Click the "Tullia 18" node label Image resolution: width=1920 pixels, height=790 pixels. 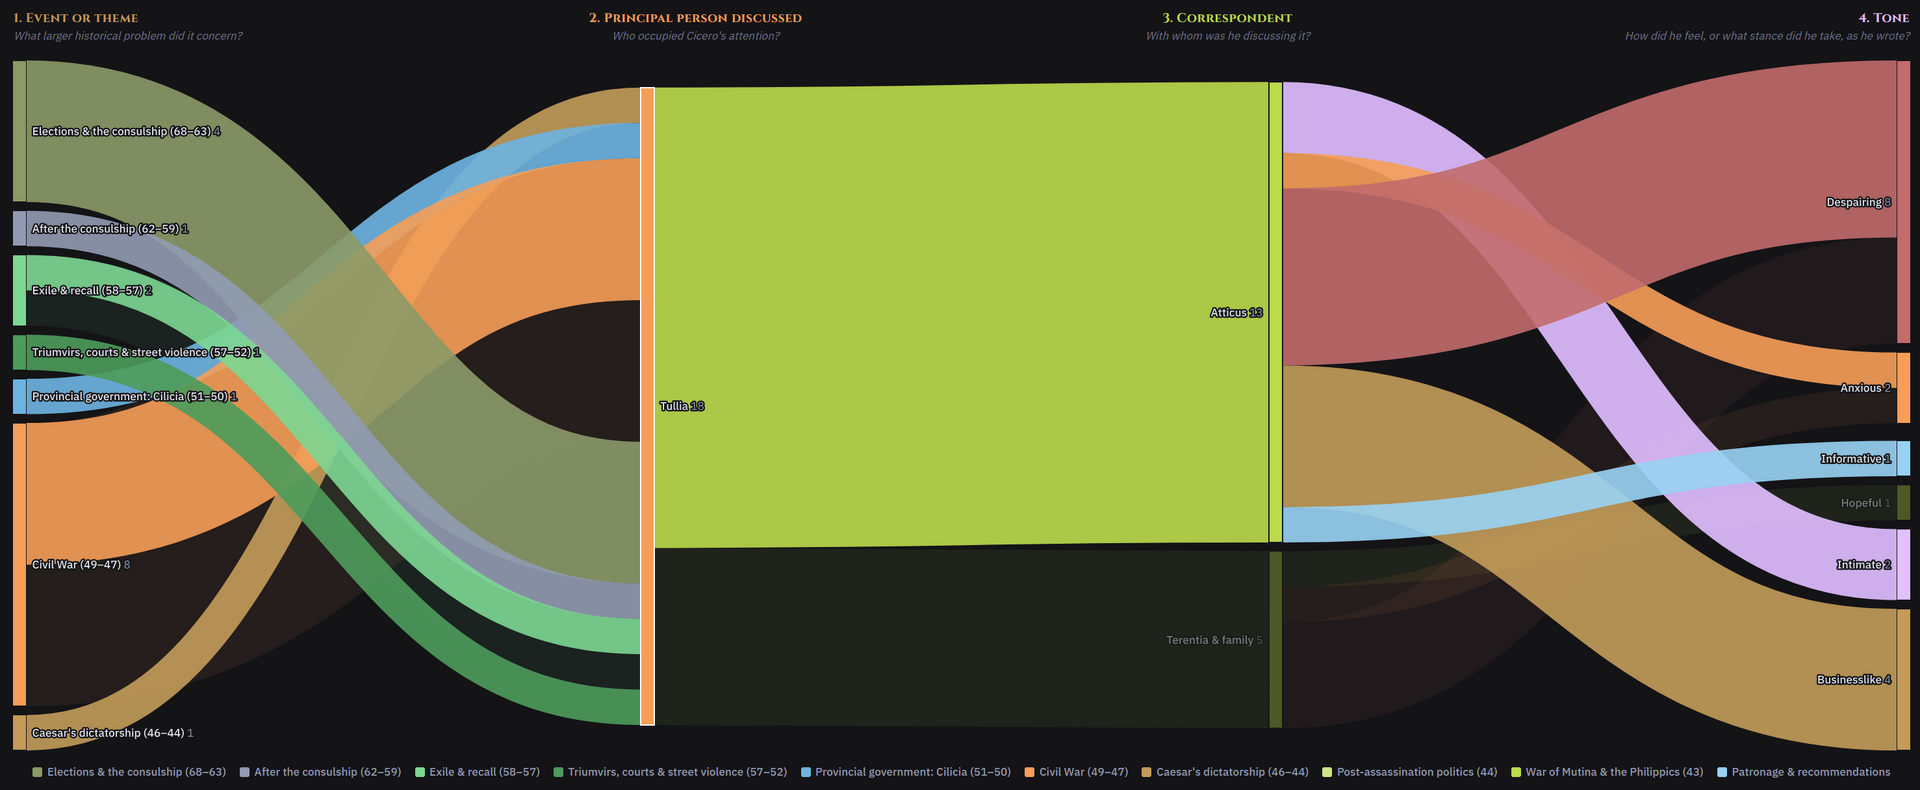pos(682,406)
